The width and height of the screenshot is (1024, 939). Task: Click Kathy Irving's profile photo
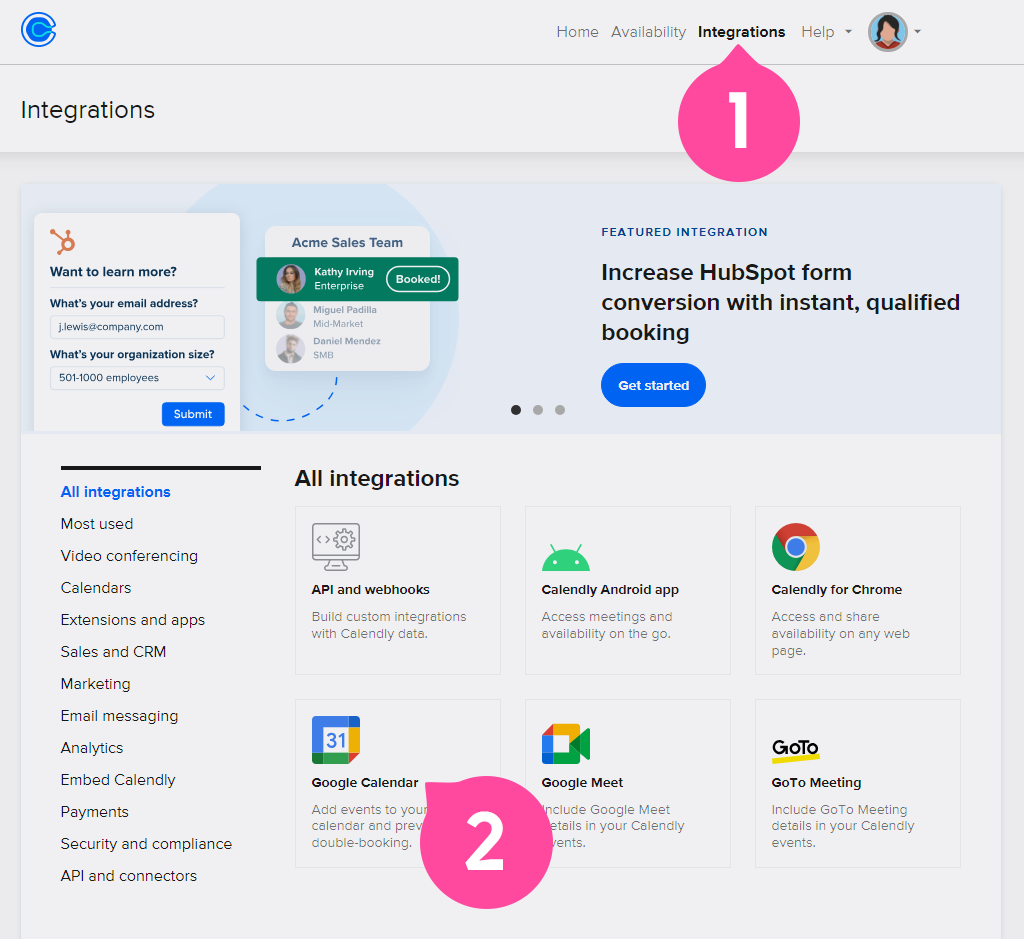point(291,279)
